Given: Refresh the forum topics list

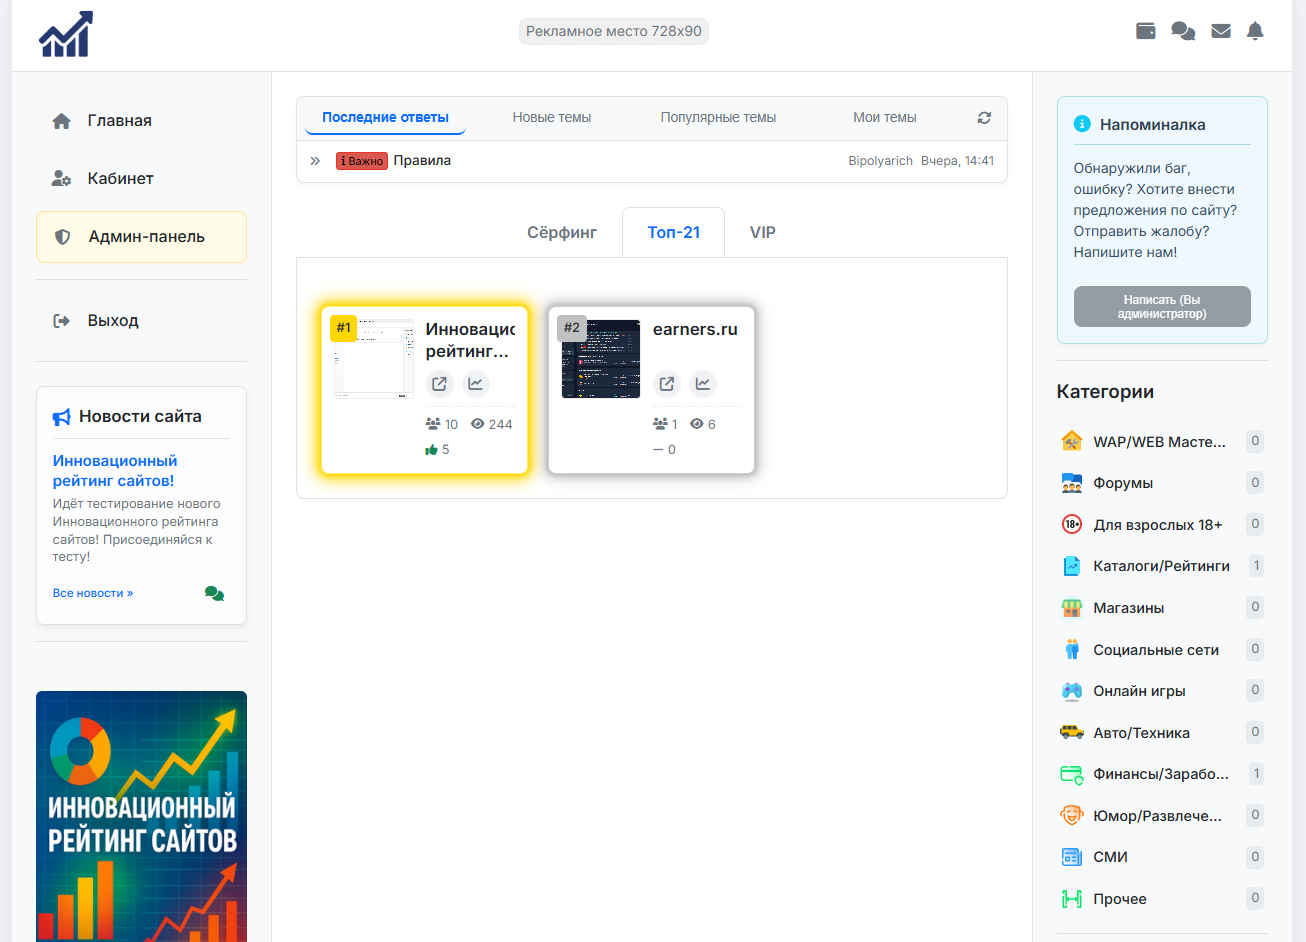Looking at the screenshot, I should [x=984, y=118].
